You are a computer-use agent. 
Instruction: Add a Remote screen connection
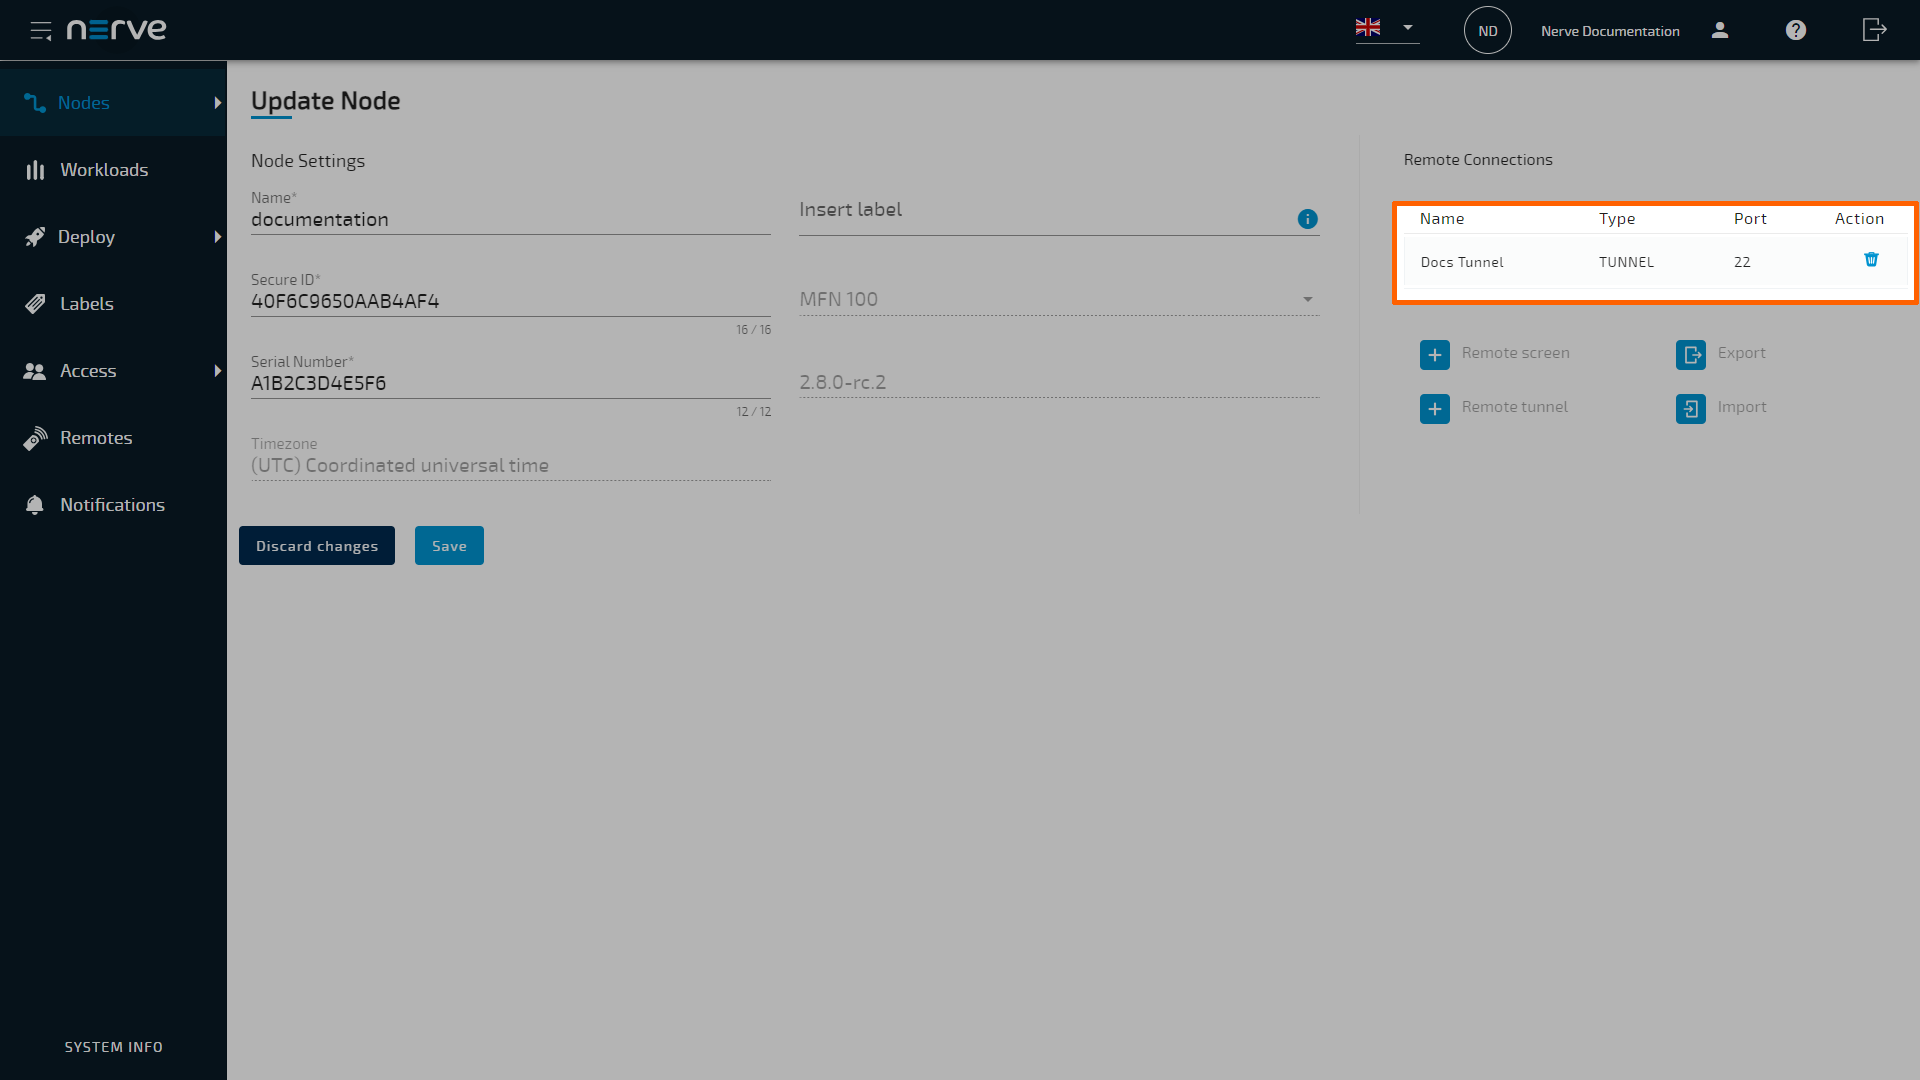tap(1435, 355)
